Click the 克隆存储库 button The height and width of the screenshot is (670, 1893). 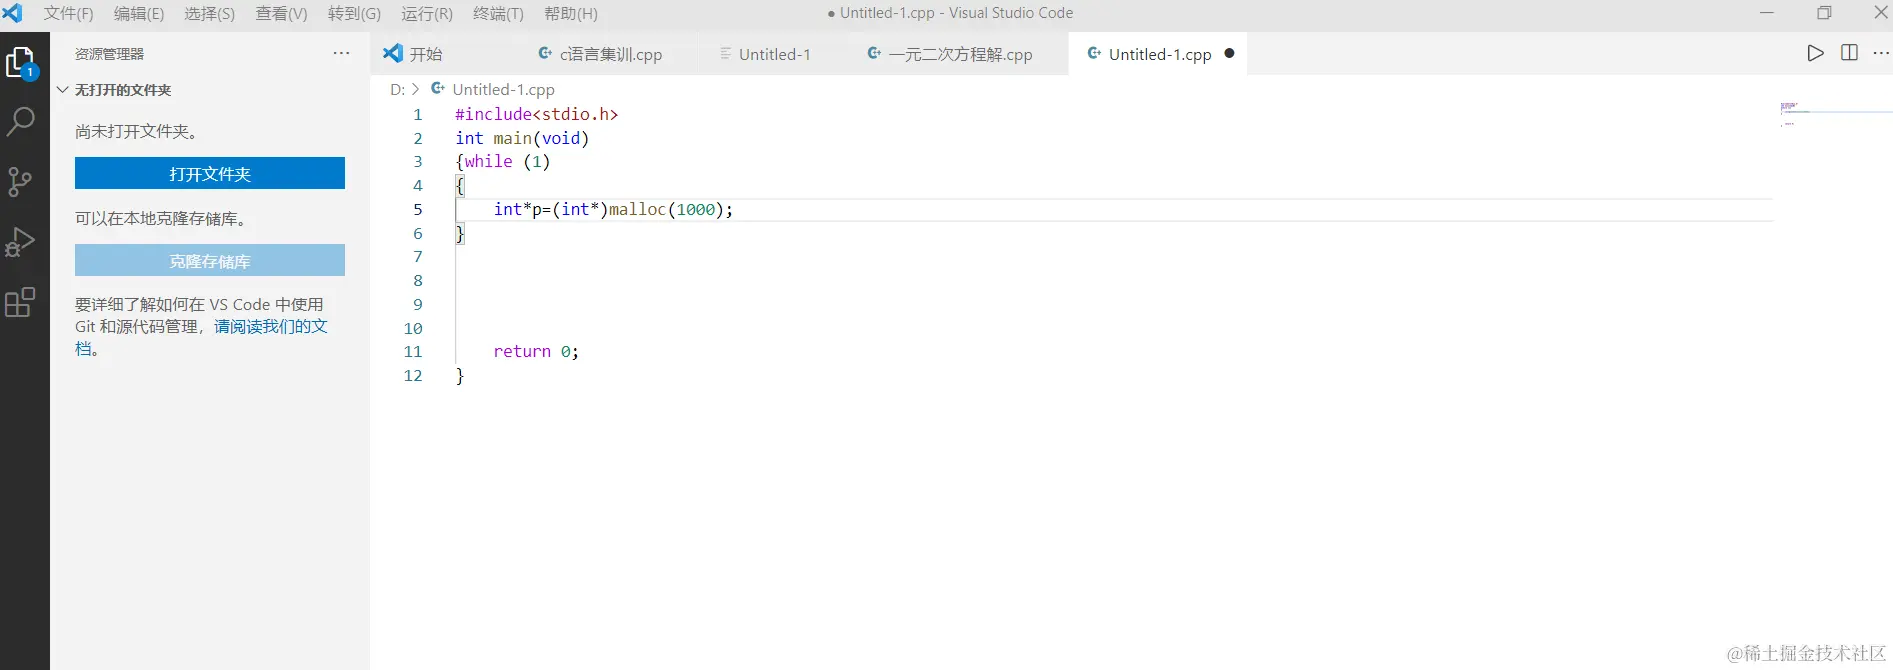pos(210,260)
